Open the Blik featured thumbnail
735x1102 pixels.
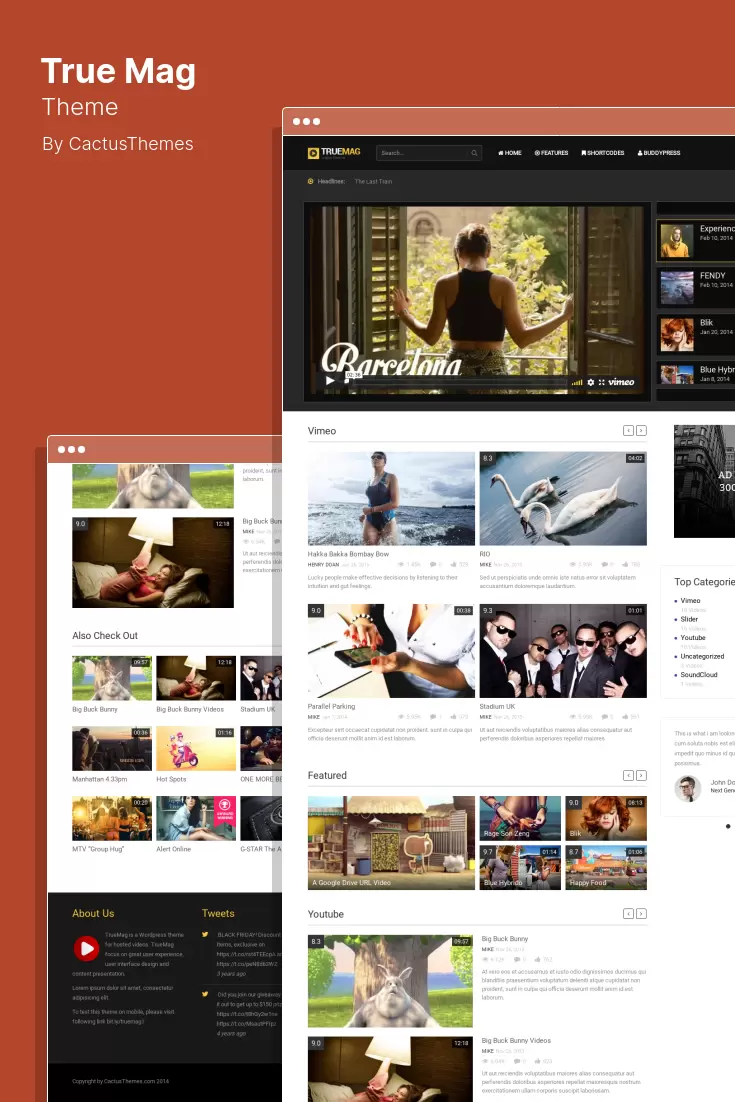pyautogui.click(x=606, y=818)
